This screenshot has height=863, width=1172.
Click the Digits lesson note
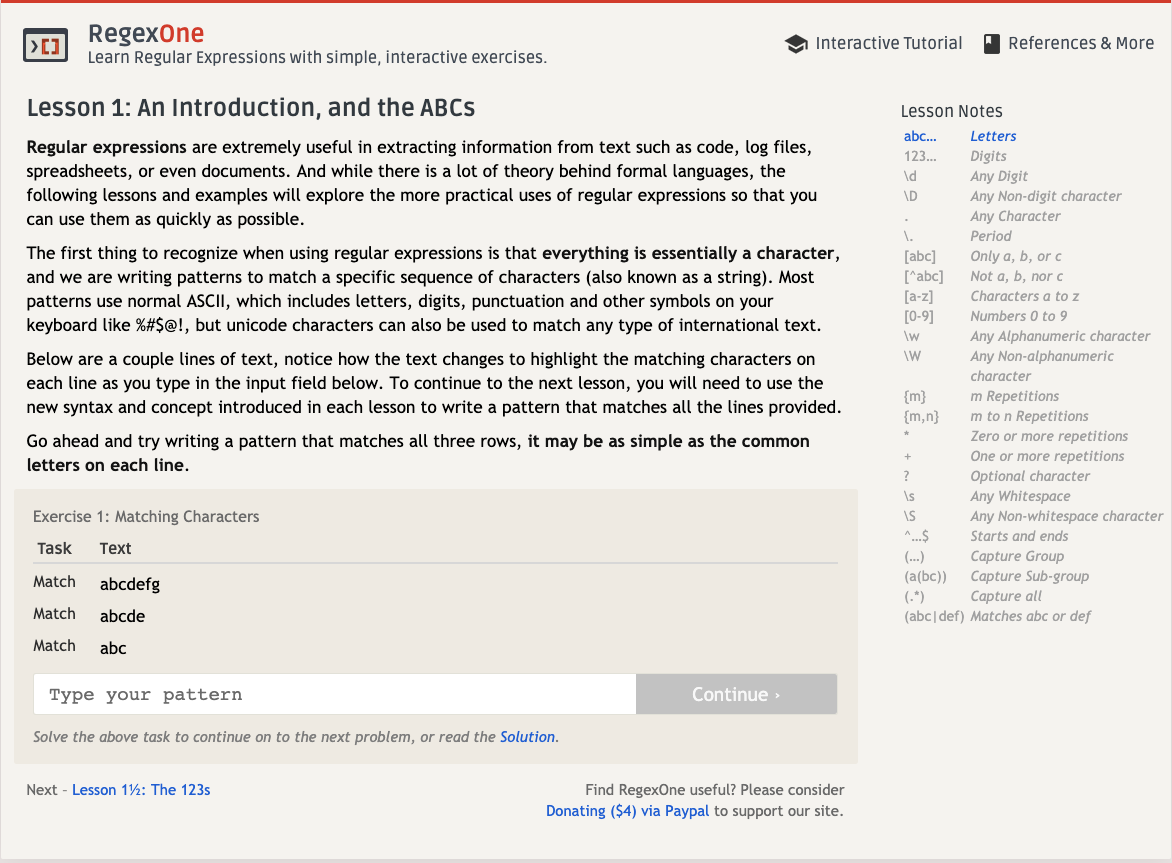988,156
